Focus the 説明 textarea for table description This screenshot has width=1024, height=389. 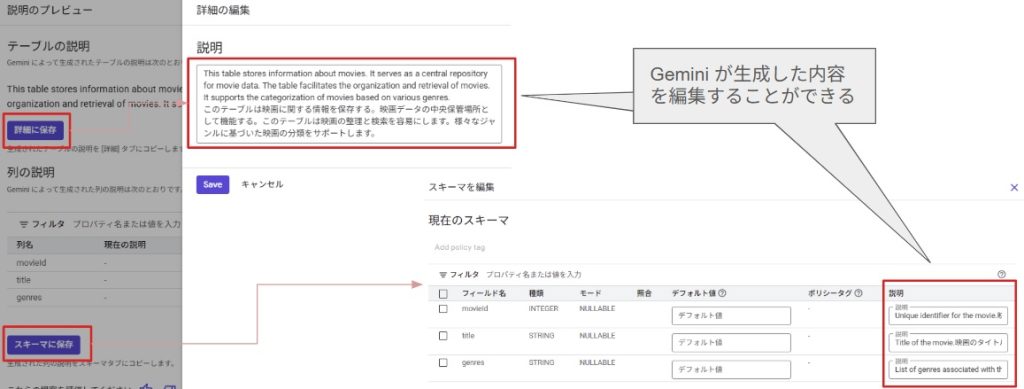click(x=349, y=104)
